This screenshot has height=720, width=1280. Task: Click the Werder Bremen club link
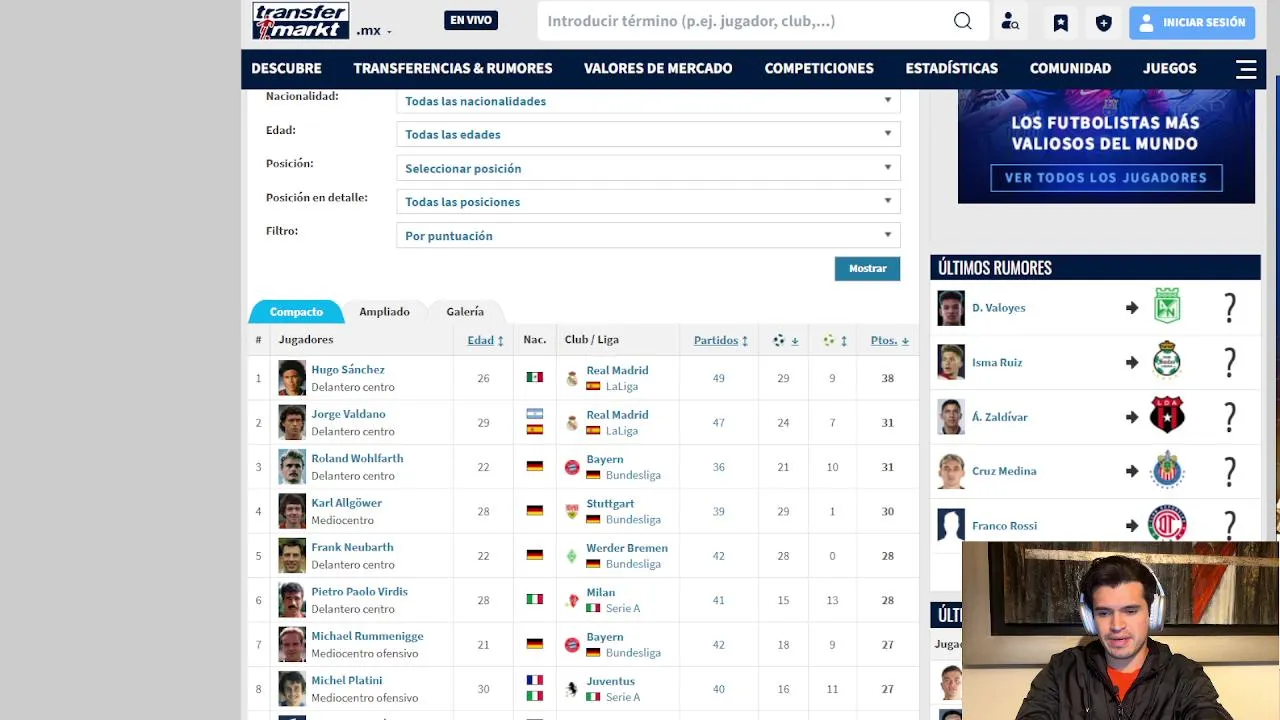[627, 548]
